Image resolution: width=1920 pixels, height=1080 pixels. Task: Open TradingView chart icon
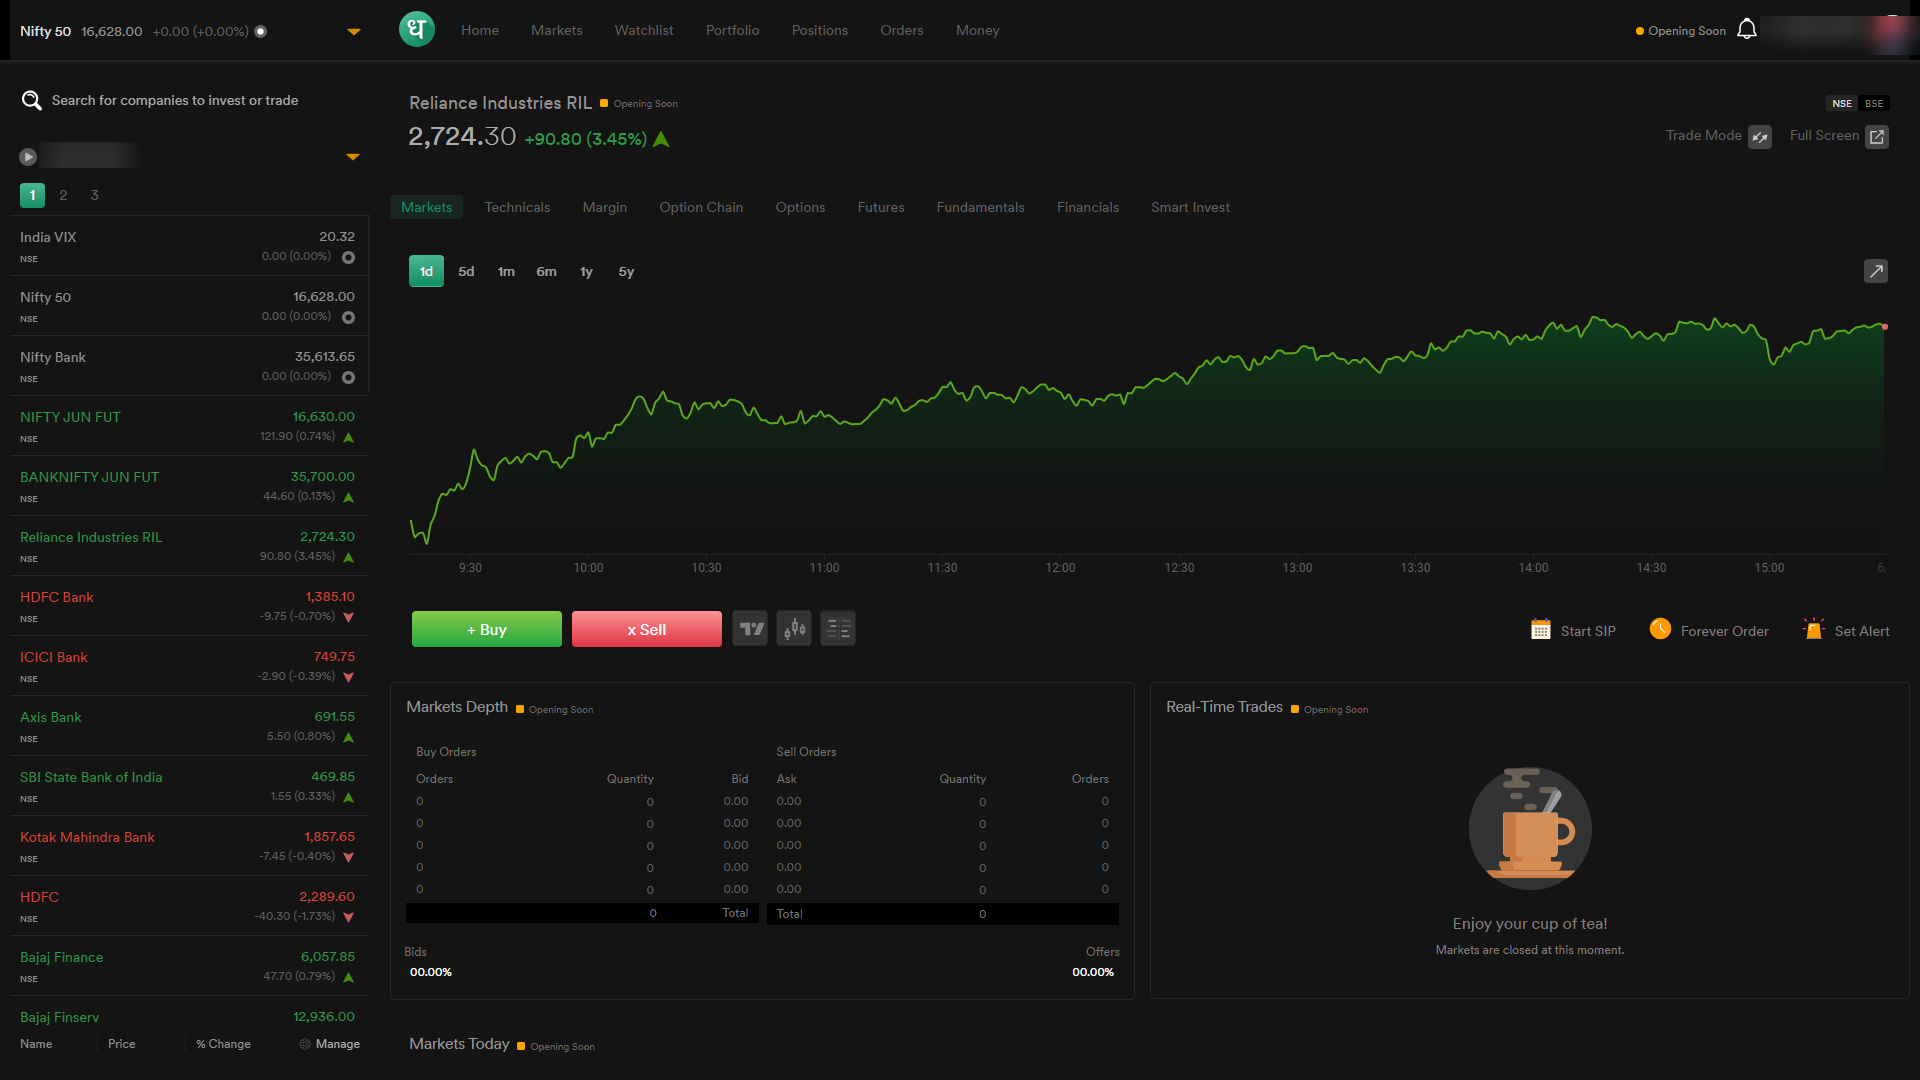750,629
